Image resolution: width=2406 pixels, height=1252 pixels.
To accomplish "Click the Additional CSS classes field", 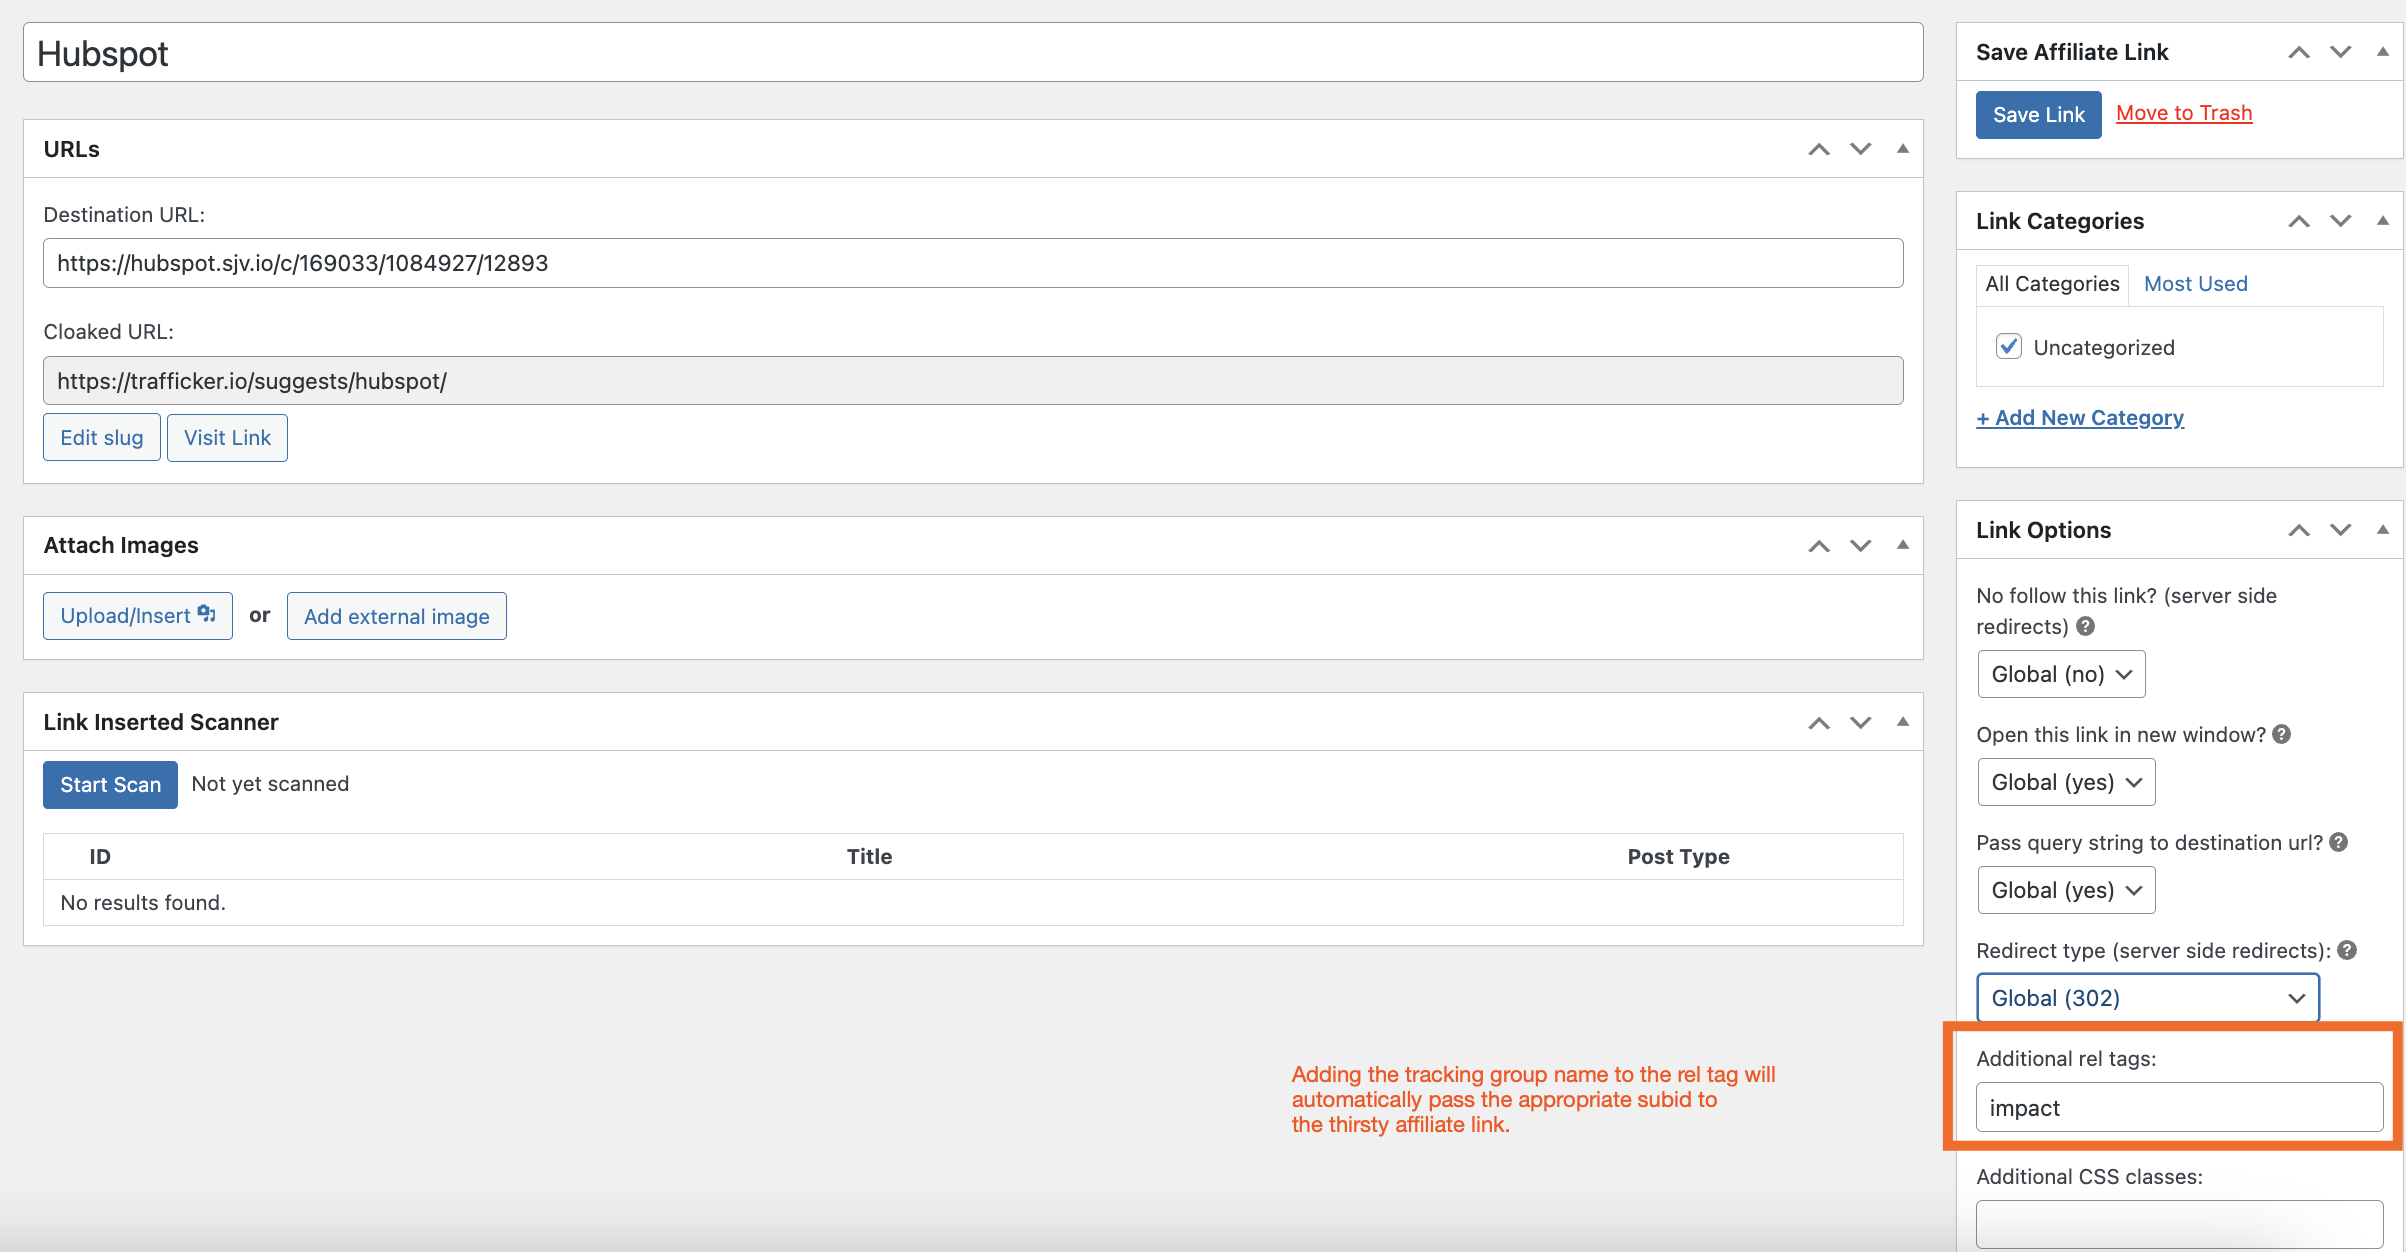I will (2180, 1225).
